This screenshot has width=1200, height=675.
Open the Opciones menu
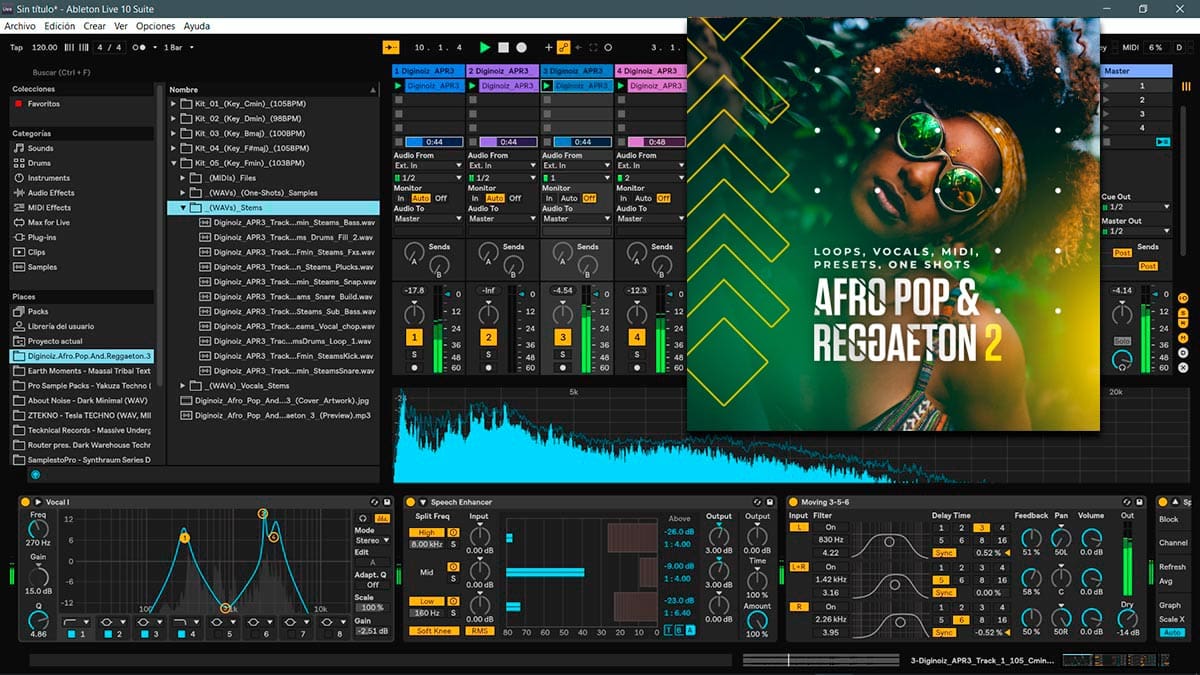[x=156, y=26]
